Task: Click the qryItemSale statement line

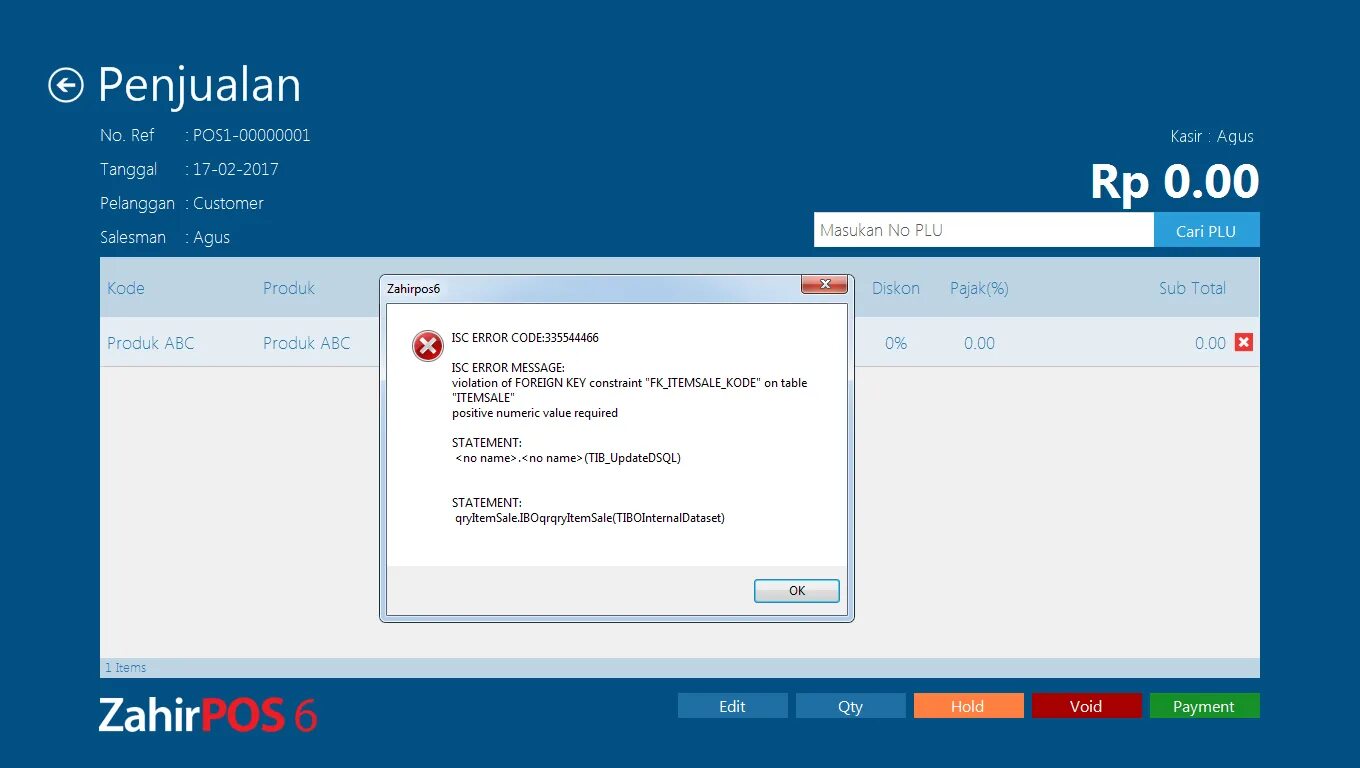Action: click(x=590, y=518)
